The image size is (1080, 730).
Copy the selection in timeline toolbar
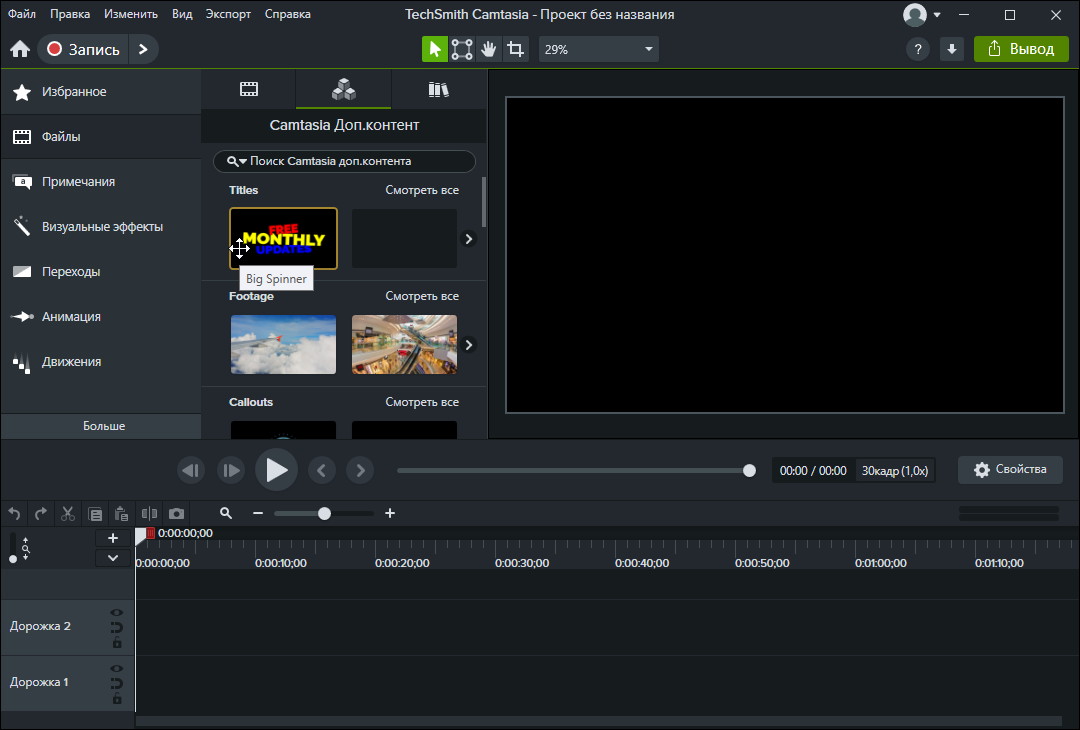click(x=95, y=514)
